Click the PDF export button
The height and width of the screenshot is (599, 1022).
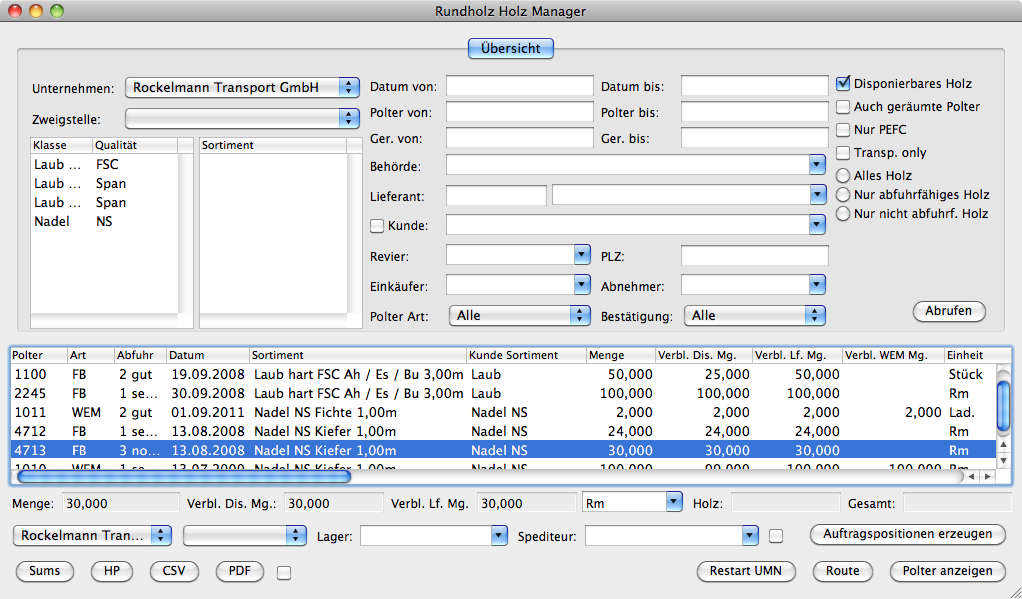(239, 571)
